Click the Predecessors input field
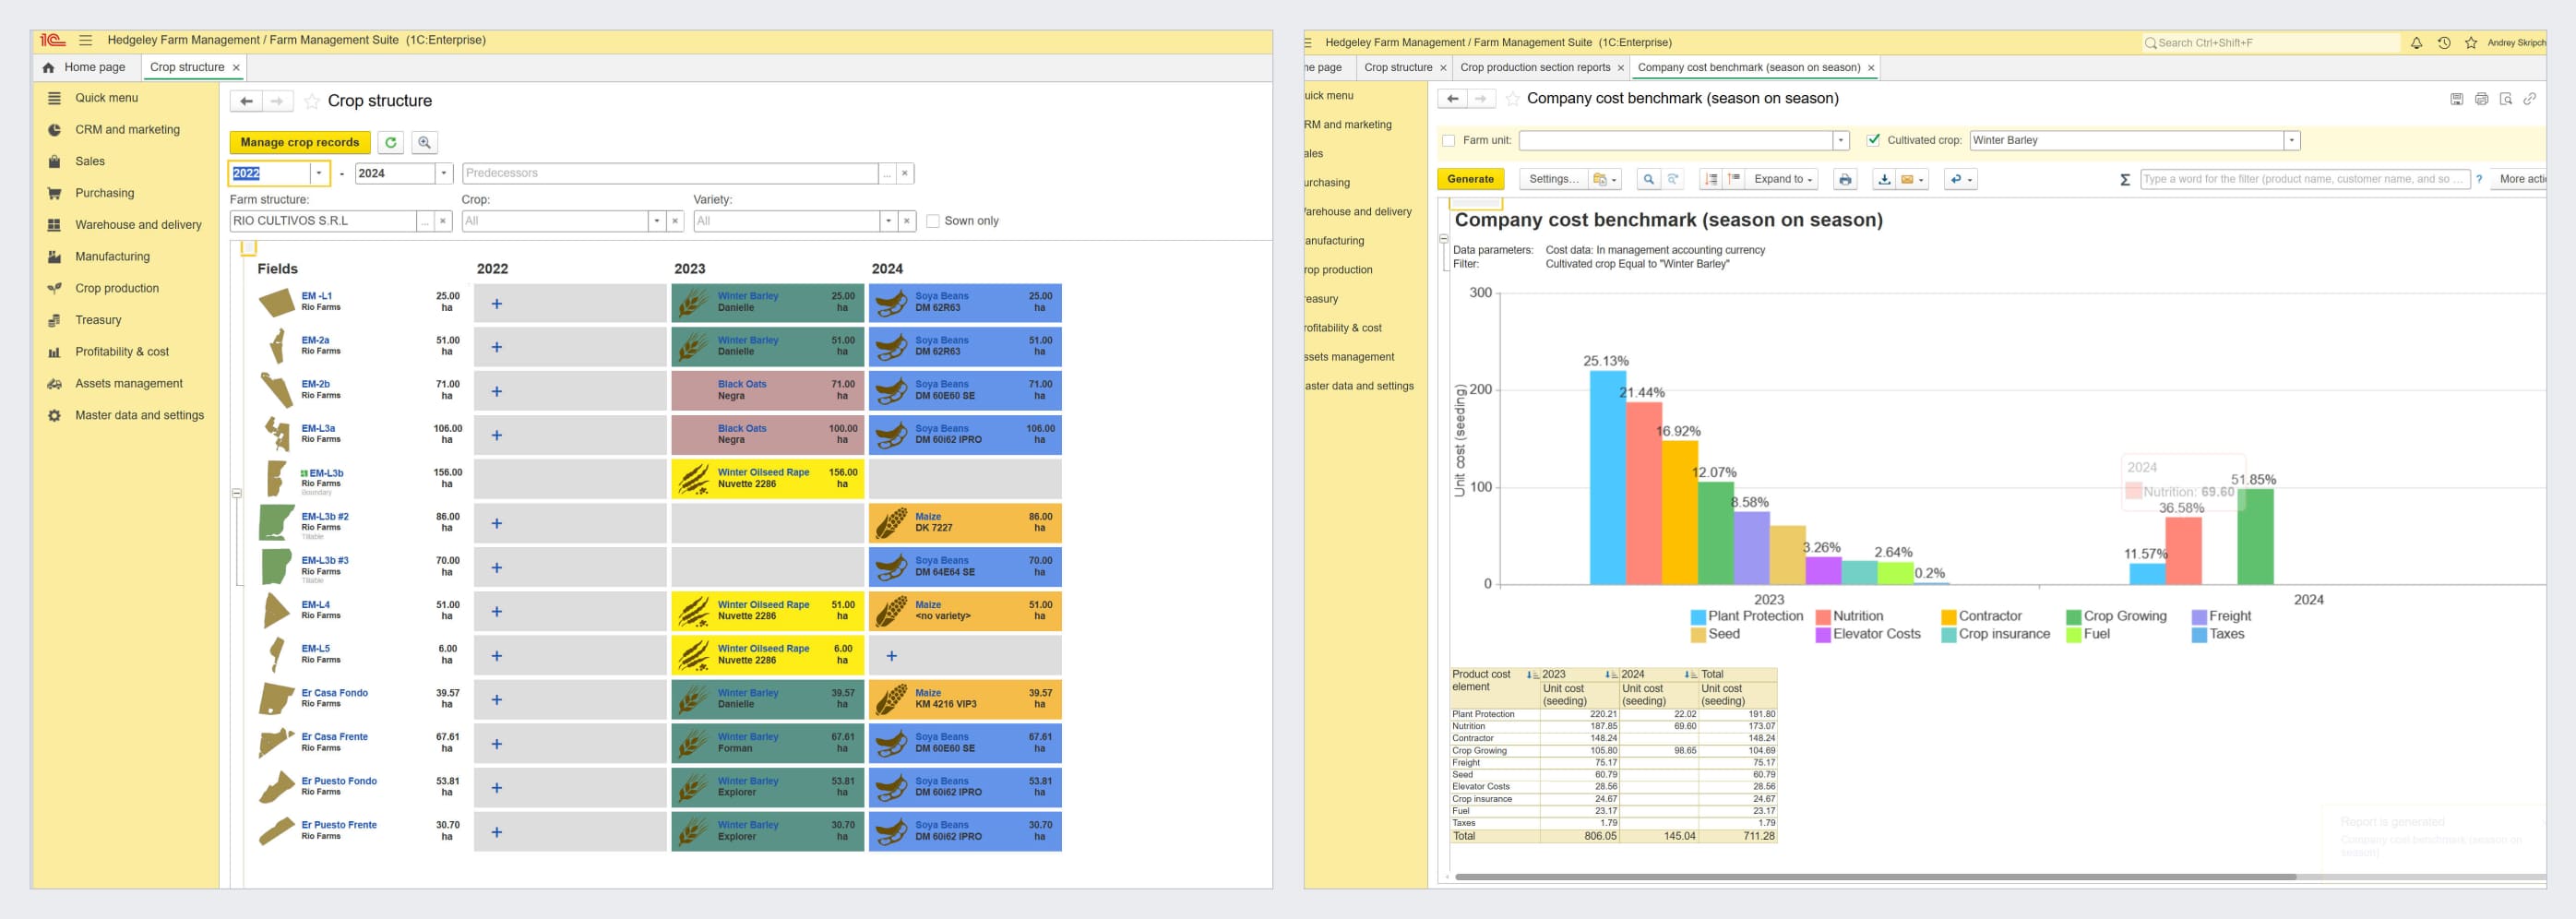Viewport: 2576px width, 919px height. pos(670,173)
